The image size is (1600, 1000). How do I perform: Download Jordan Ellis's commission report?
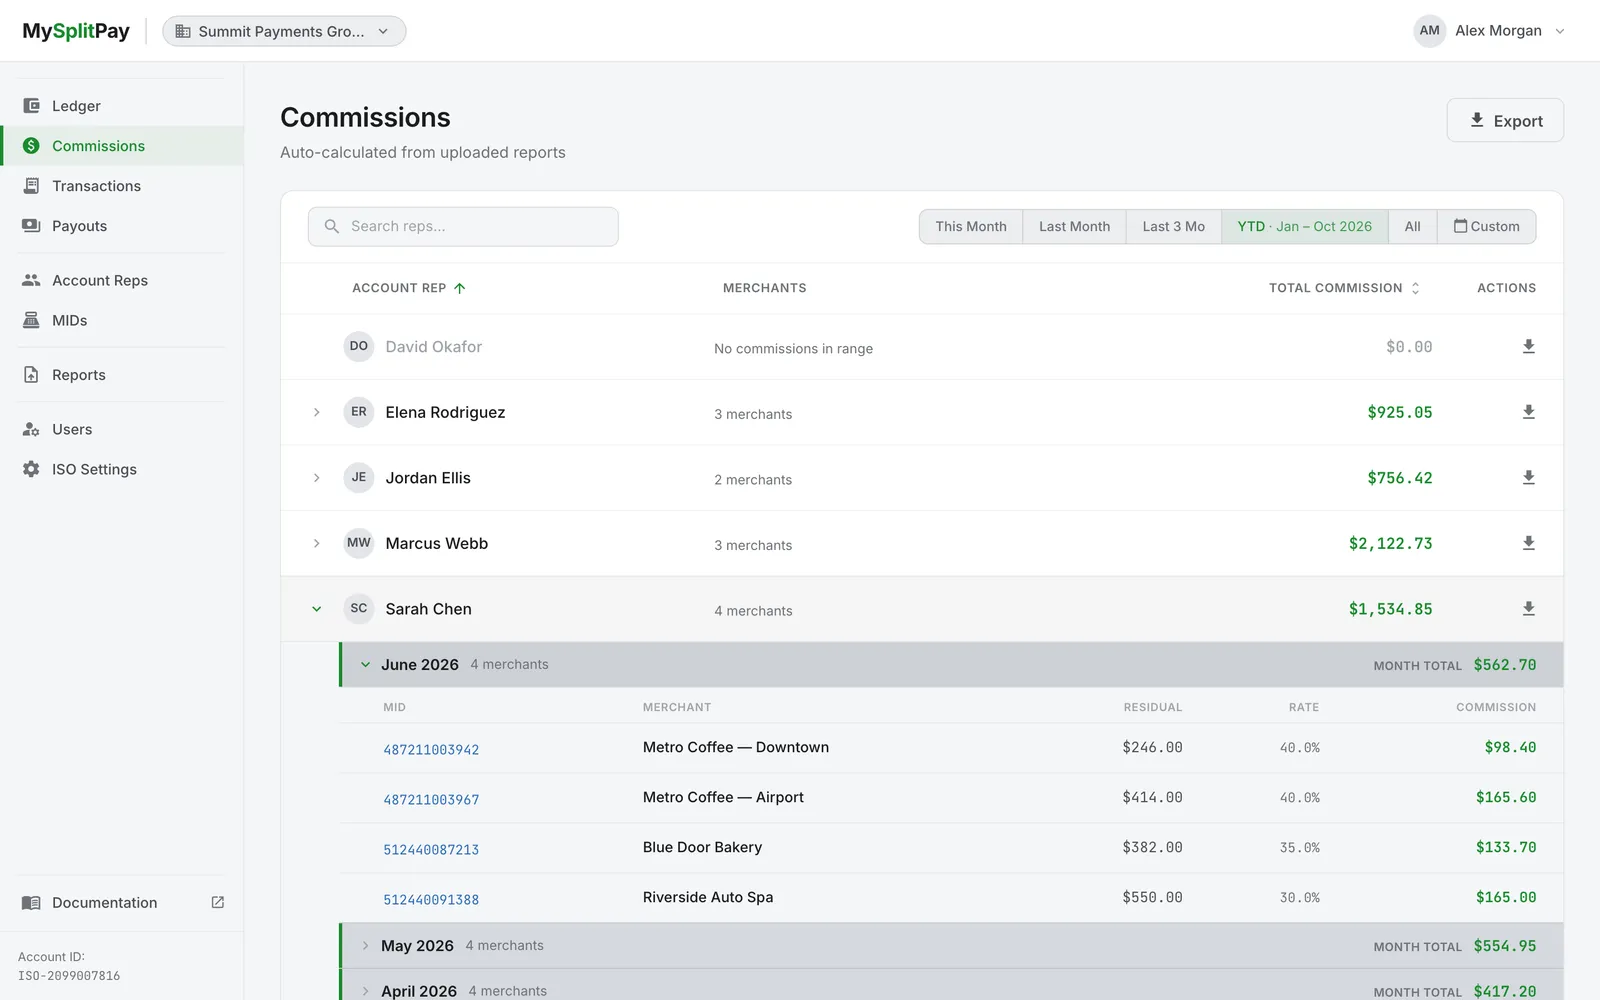[1528, 478]
